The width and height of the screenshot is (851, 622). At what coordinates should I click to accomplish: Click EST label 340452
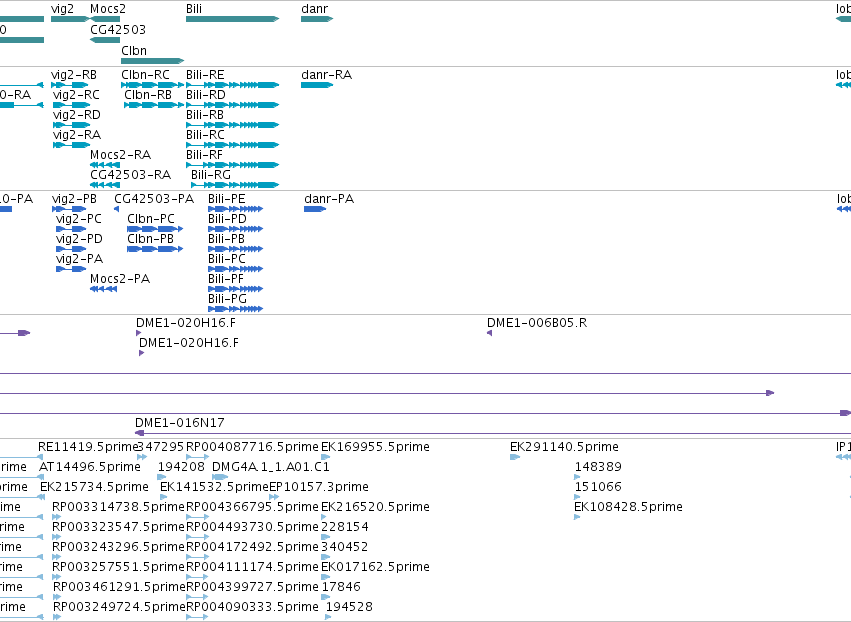[345, 547]
